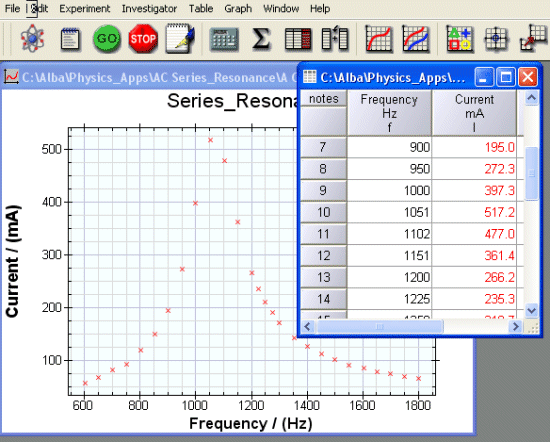Close the table window
This screenshot has height=442, width=550.
[x=528, y=77]
